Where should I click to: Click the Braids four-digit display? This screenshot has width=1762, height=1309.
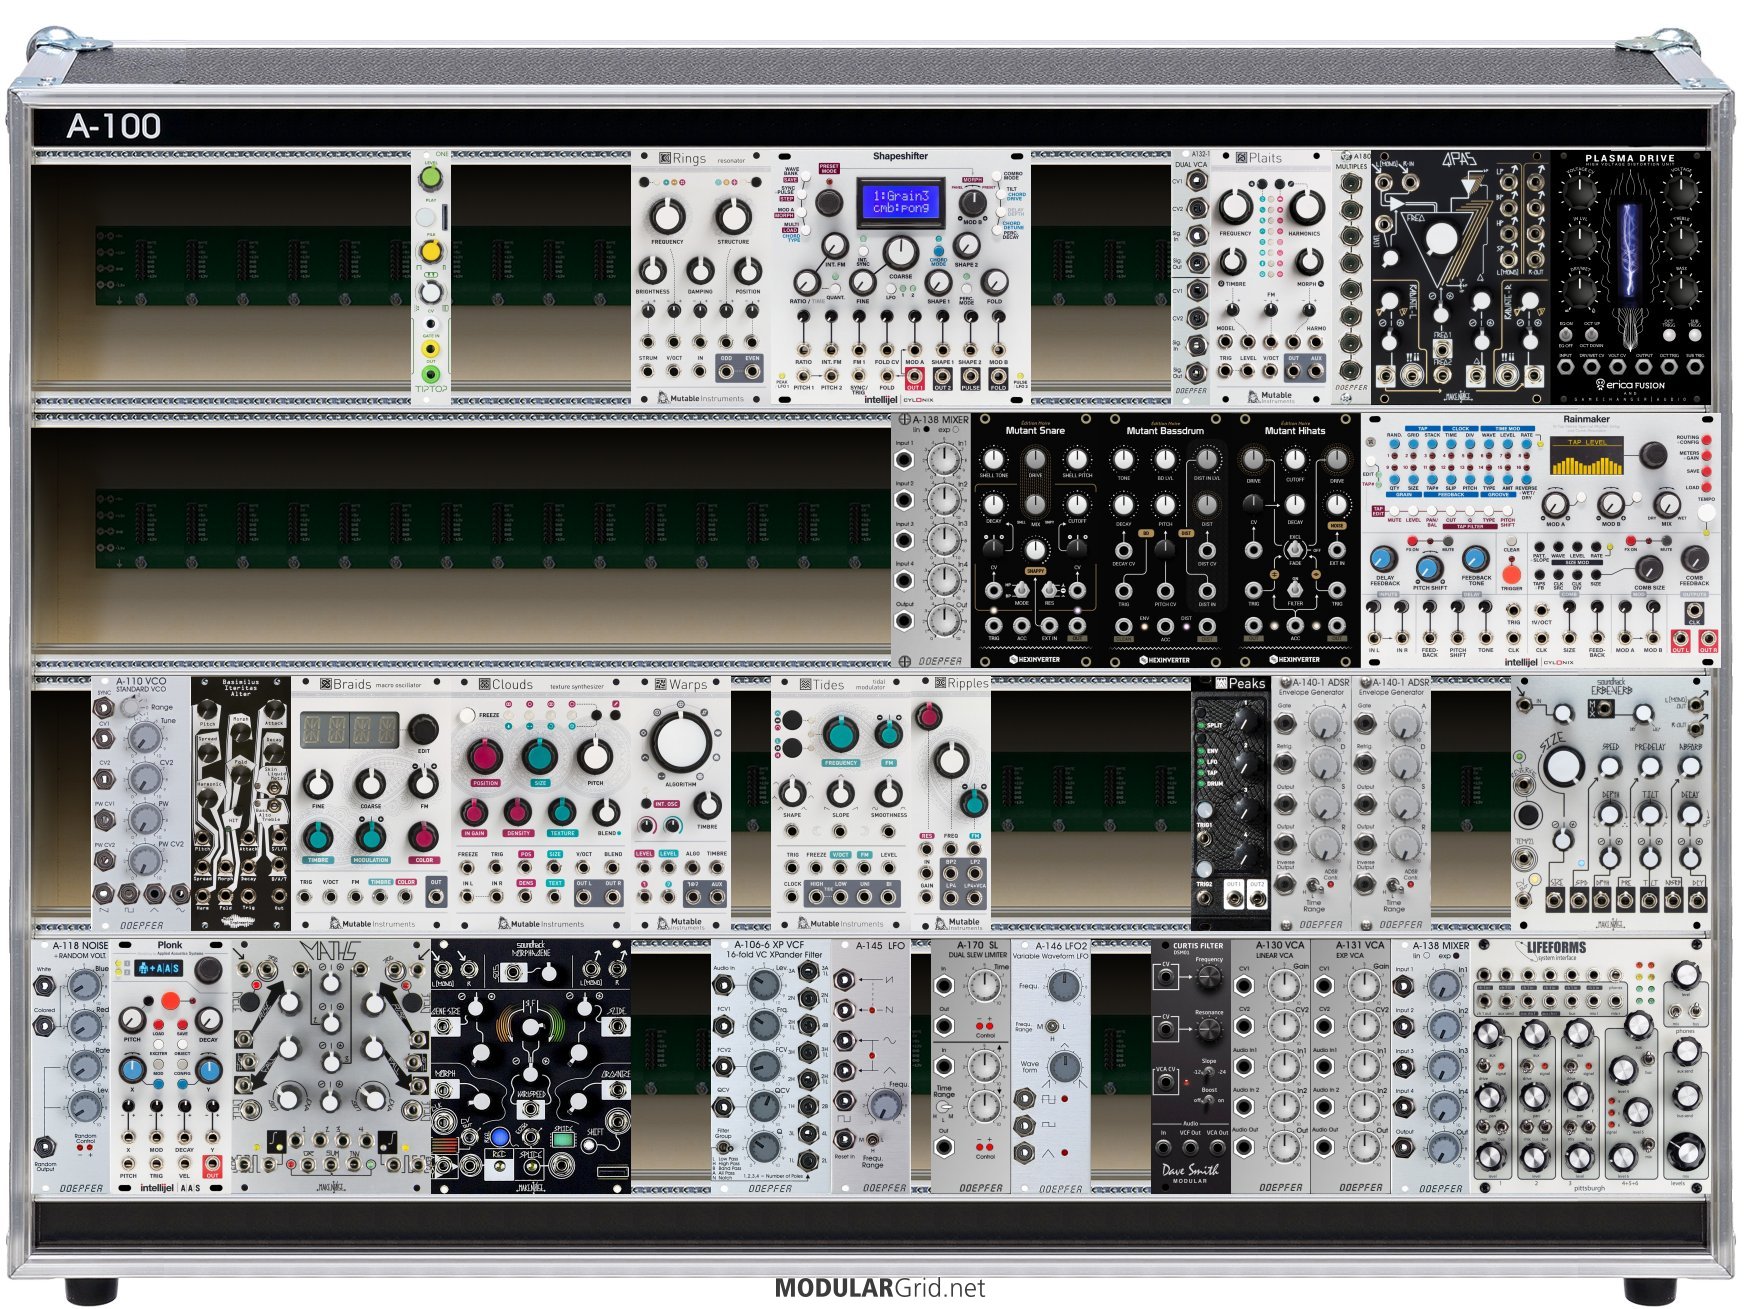[350, 729]
